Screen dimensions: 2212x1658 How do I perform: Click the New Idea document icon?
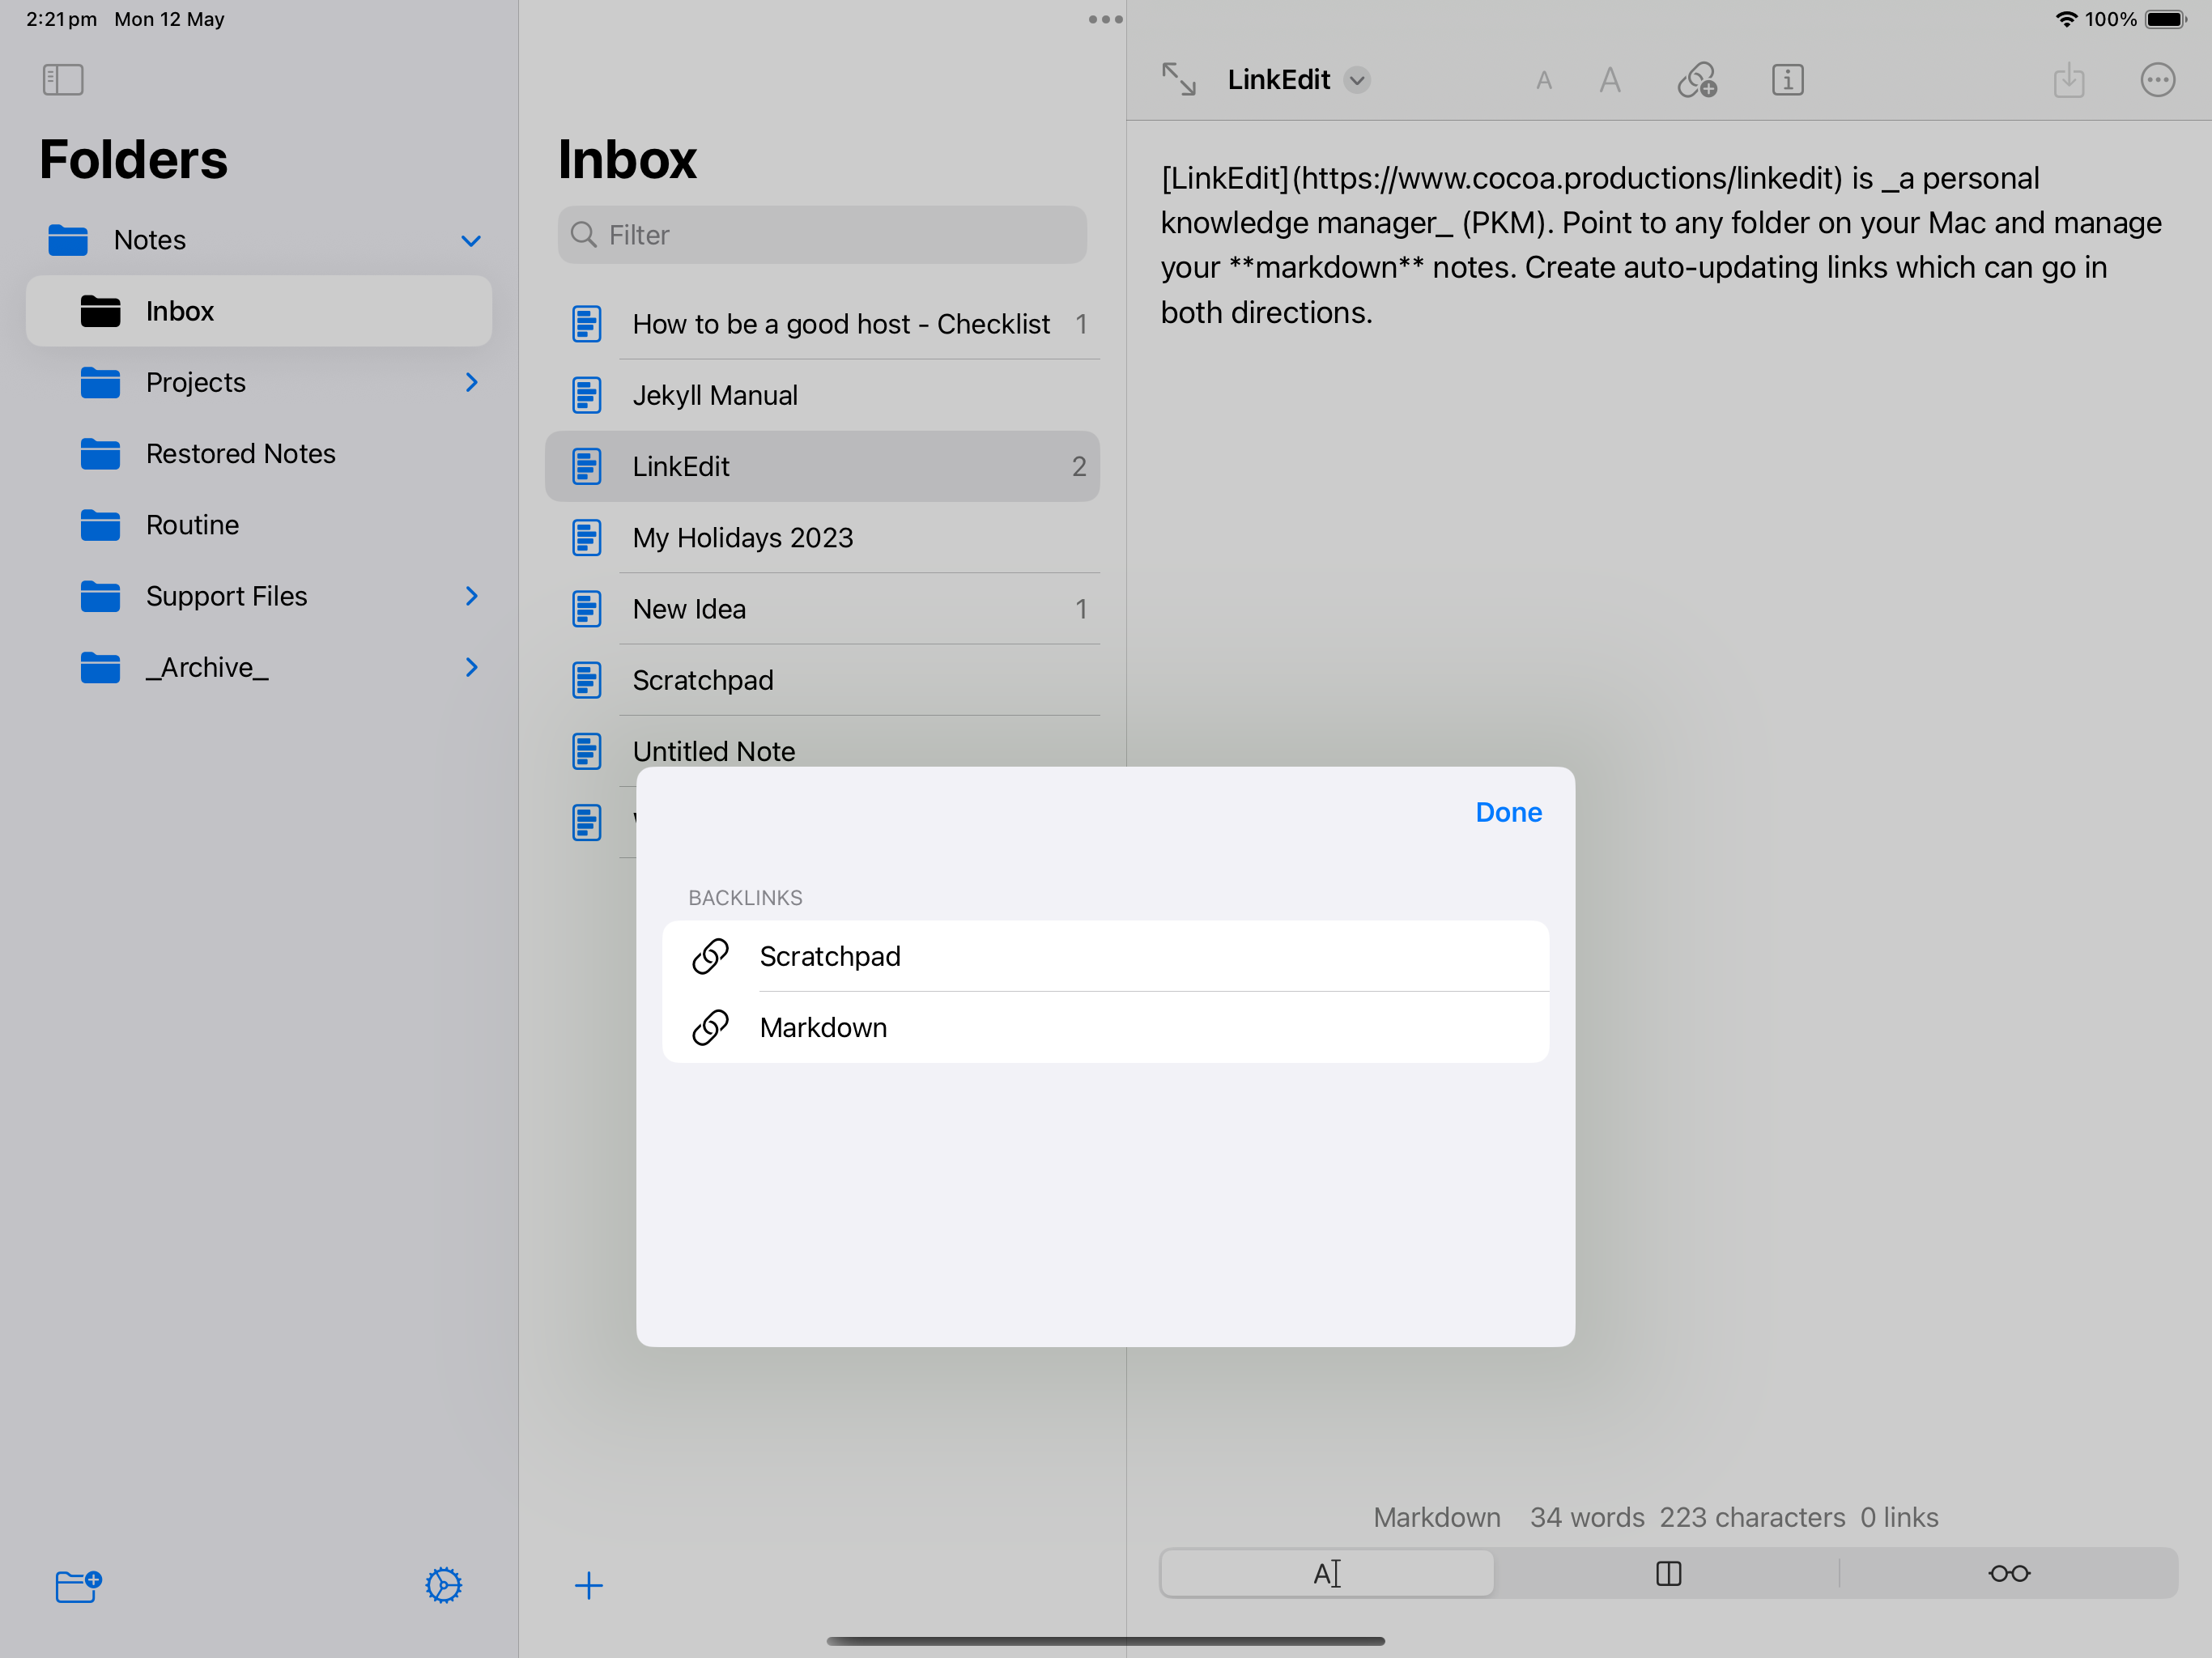point(587,609)
